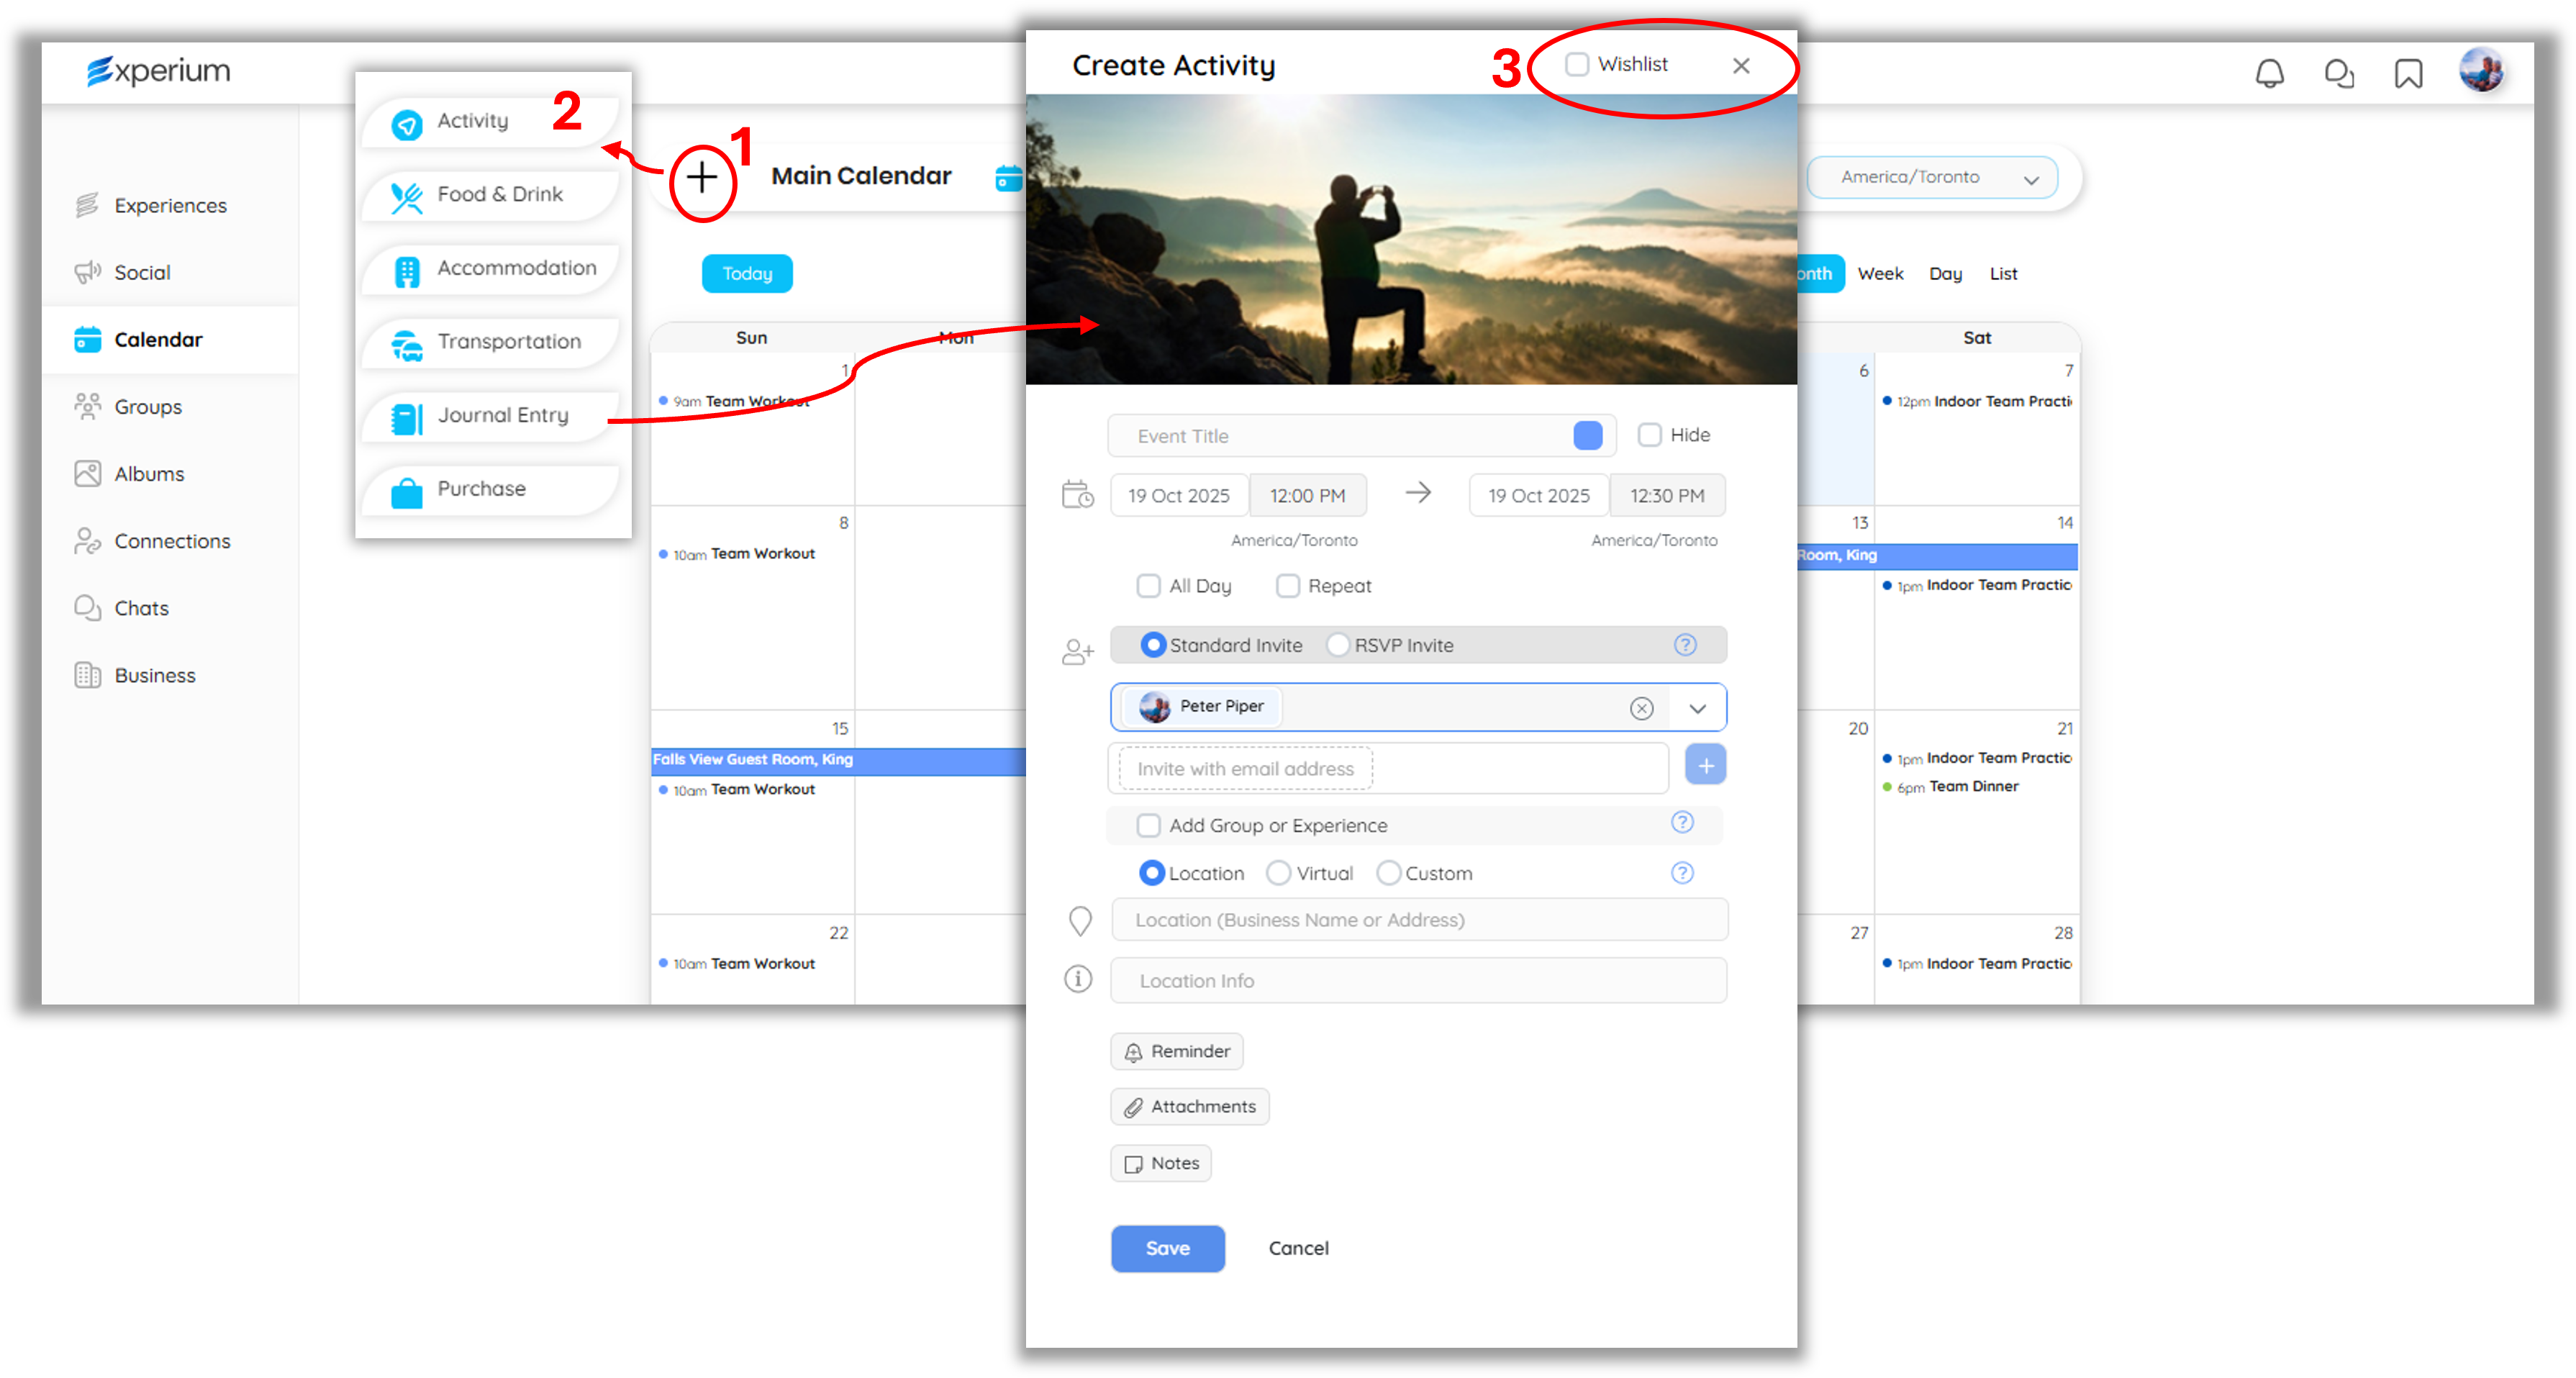Click the chat bubbles icon in header
2576x1378 pixels.
tap(2339, 73)
